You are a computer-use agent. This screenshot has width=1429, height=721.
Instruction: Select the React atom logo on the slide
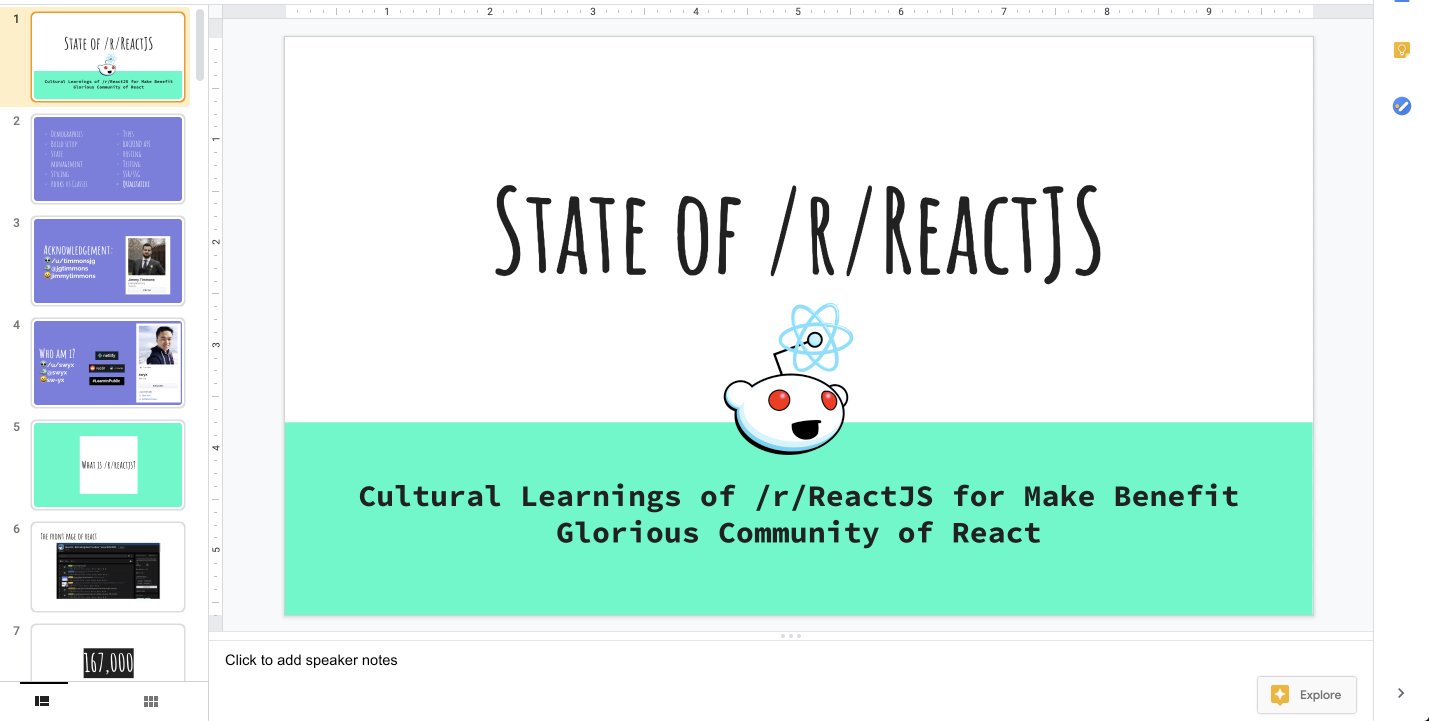[x=814, y=339]
